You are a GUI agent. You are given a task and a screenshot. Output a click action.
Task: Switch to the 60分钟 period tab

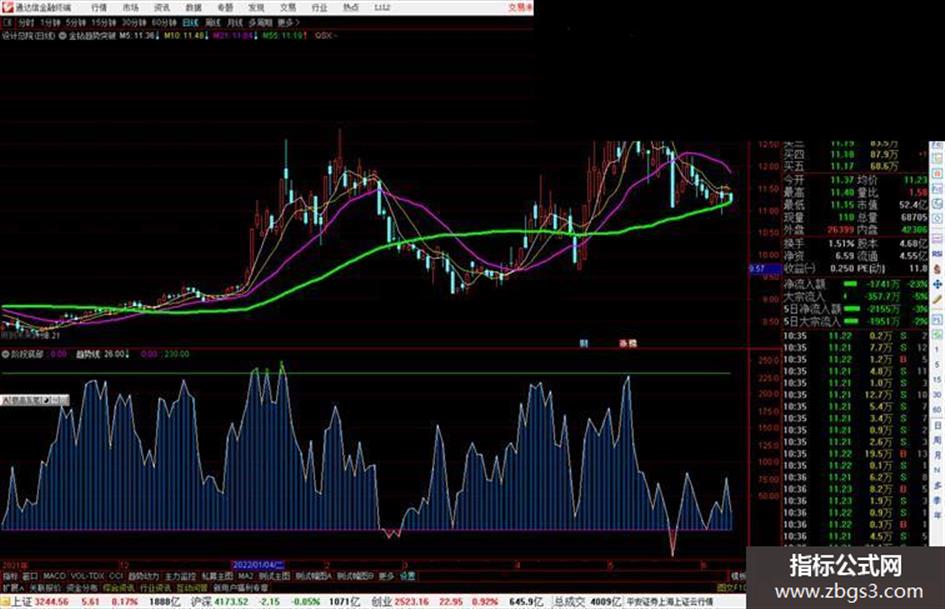tap(164, 23)
